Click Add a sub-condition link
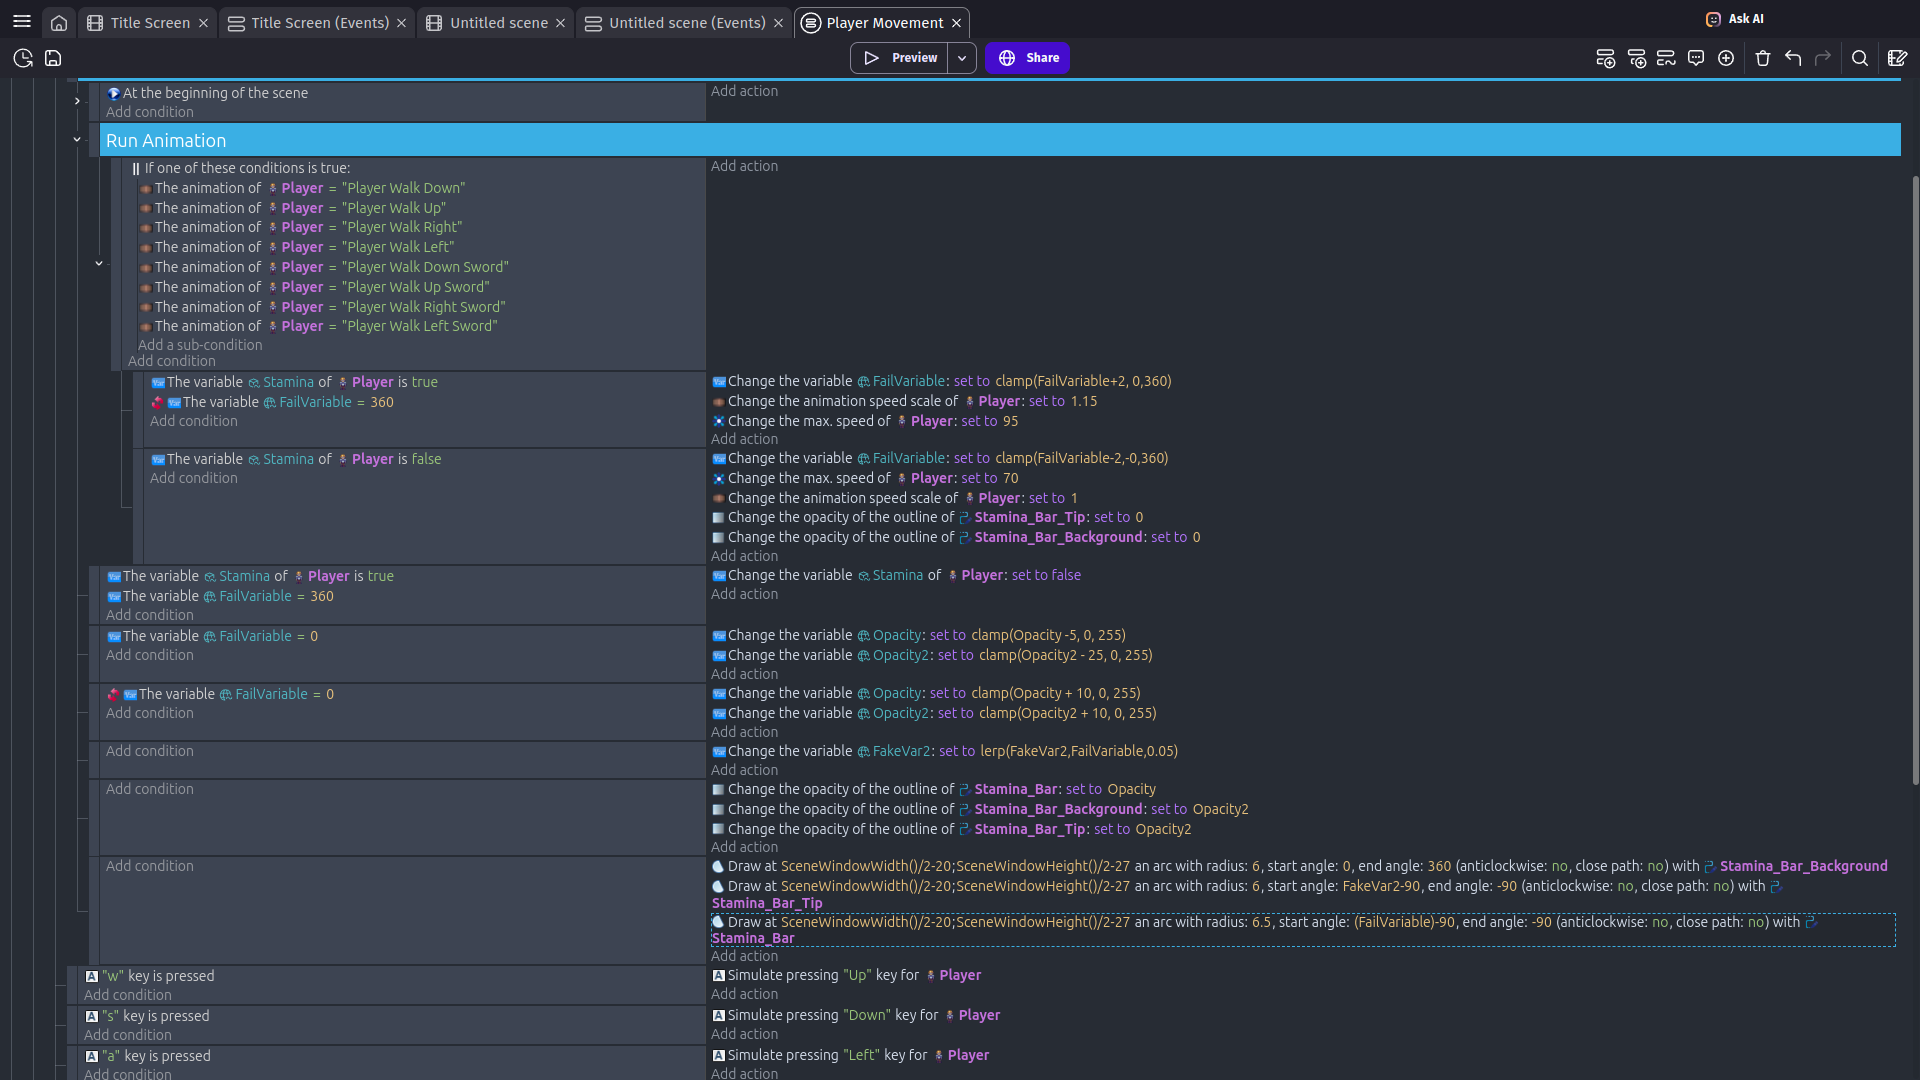The height and width of the screenshot is (1080, 1920). 200,345
